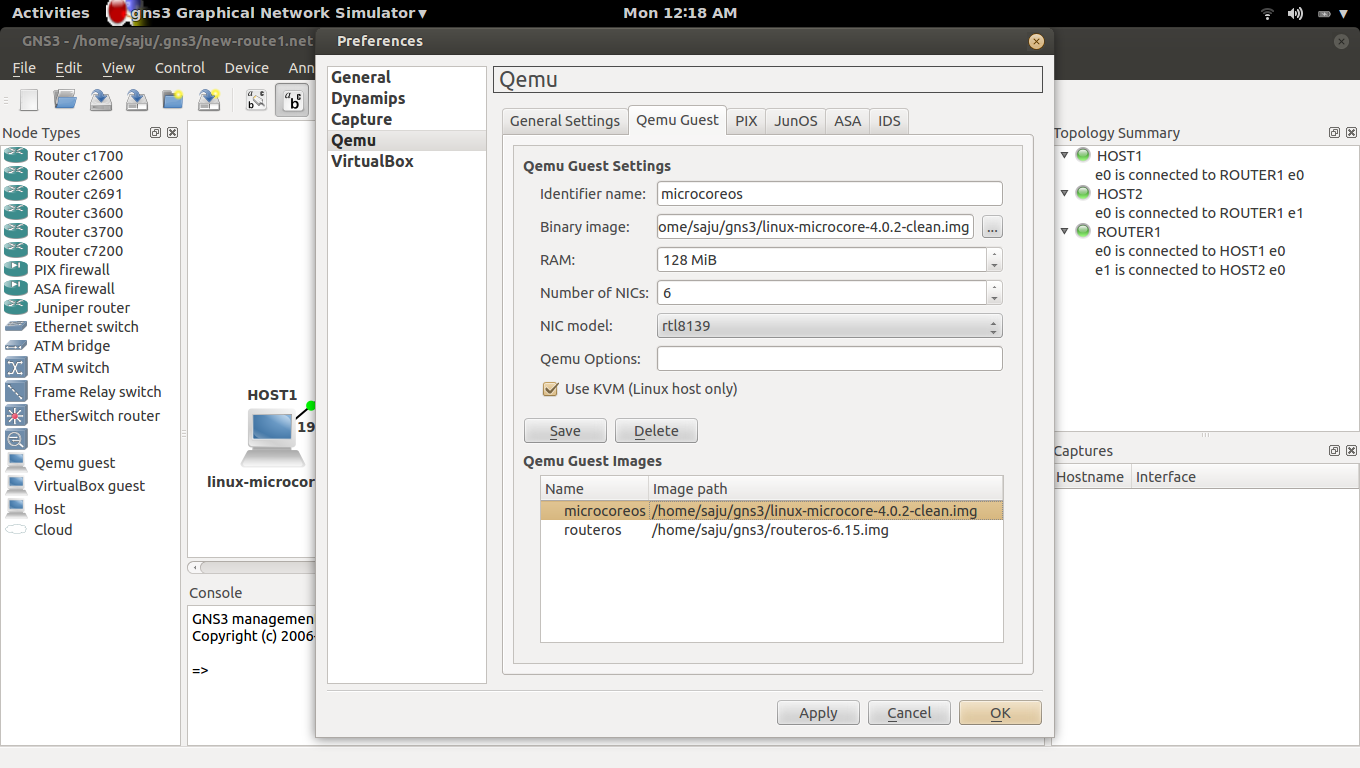
Task: Click the Cancel button
Action: 909,713
